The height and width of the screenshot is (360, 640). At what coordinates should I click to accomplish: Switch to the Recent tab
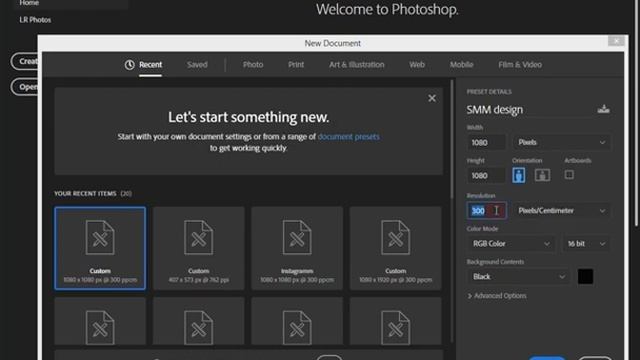(x=150, y=65)
